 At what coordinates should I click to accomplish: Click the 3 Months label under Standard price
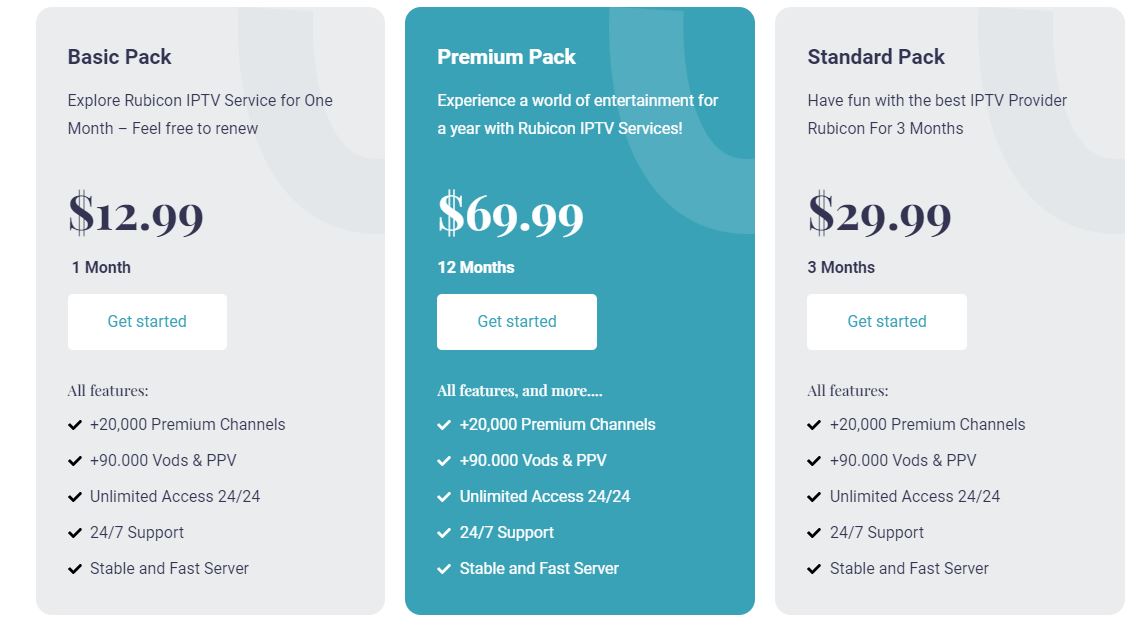pyautogui.click(x=840, y=267)
